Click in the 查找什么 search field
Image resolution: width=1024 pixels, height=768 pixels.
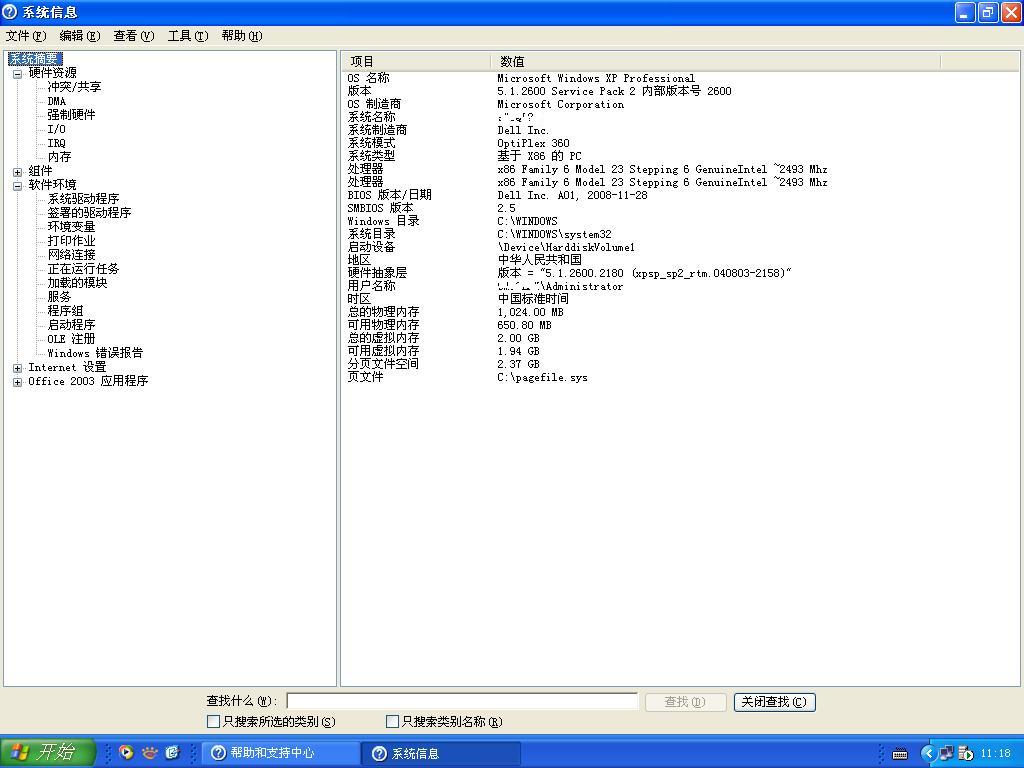[462, 701]
